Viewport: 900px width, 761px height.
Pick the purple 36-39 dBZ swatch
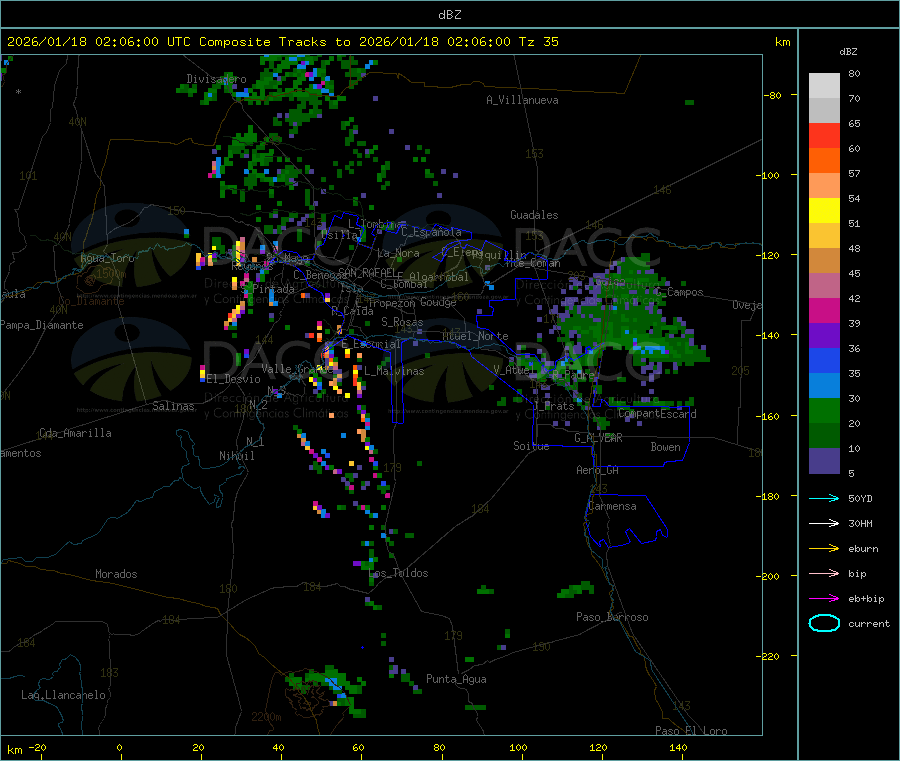[824, 336]
